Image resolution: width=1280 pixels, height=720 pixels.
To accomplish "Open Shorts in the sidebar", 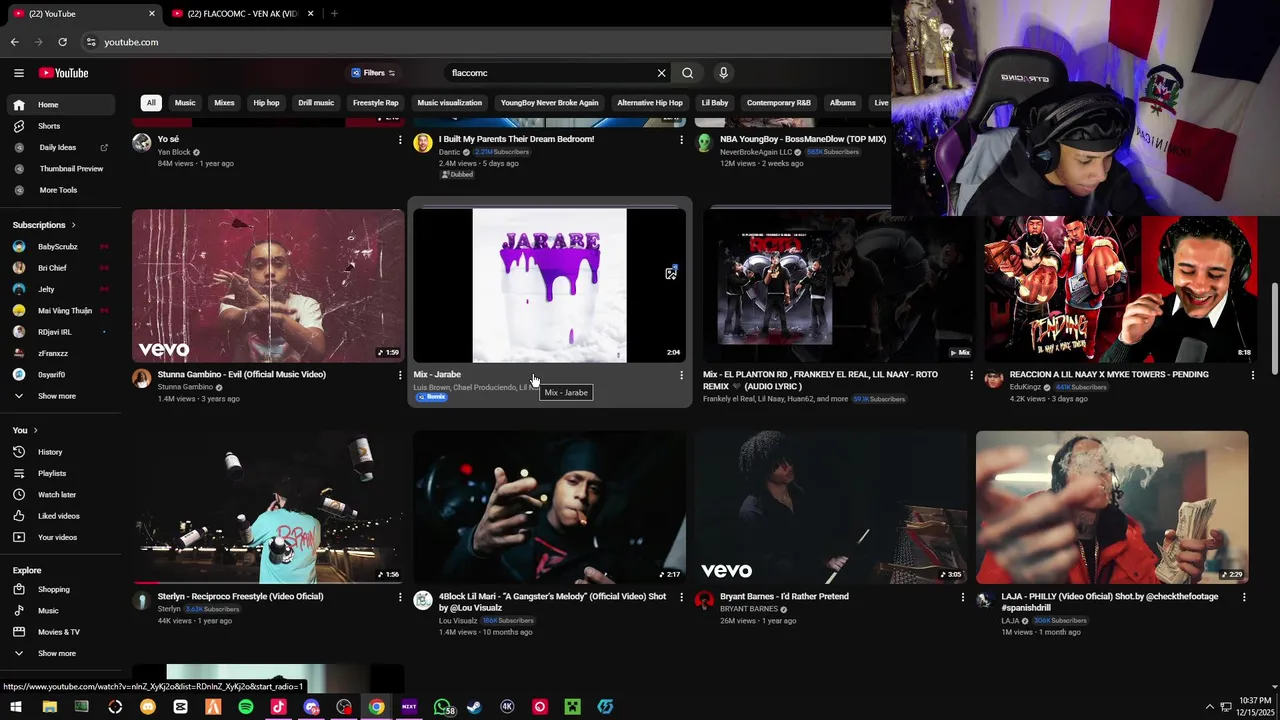I will pos(60,126).
